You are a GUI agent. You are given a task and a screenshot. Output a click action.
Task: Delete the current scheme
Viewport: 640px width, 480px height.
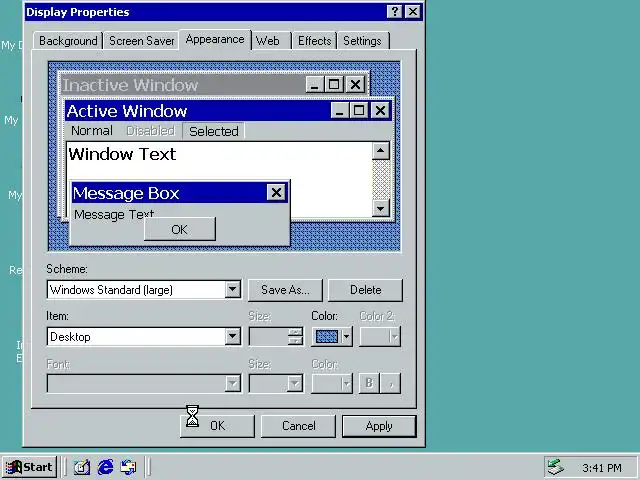pyautogui.click(x=365, y=290)
